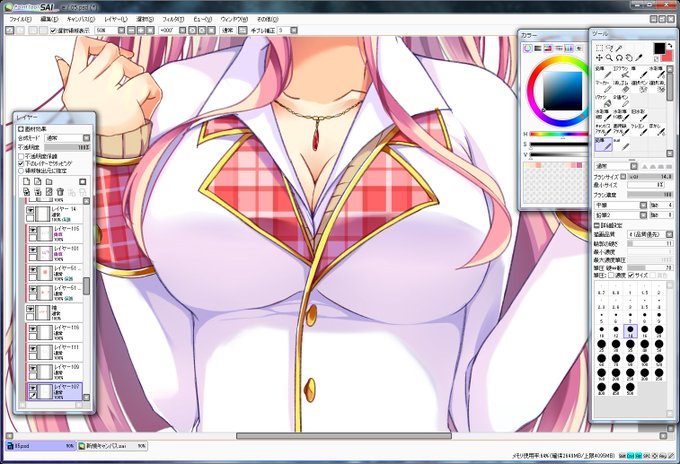Select the highlighted pencil tool in brush grid
Image resolution: width=680 pixels, height=464 pixels.
click(604, 144)
